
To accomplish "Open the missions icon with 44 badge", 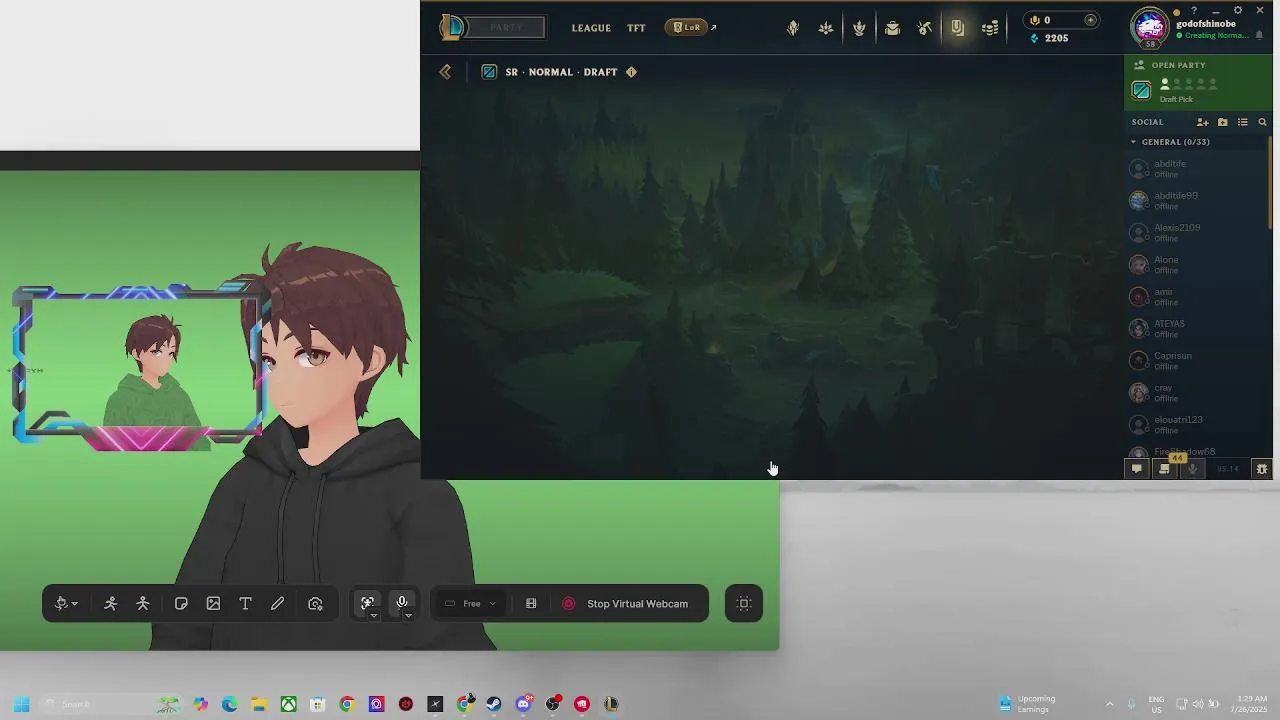I will 1164,468.
